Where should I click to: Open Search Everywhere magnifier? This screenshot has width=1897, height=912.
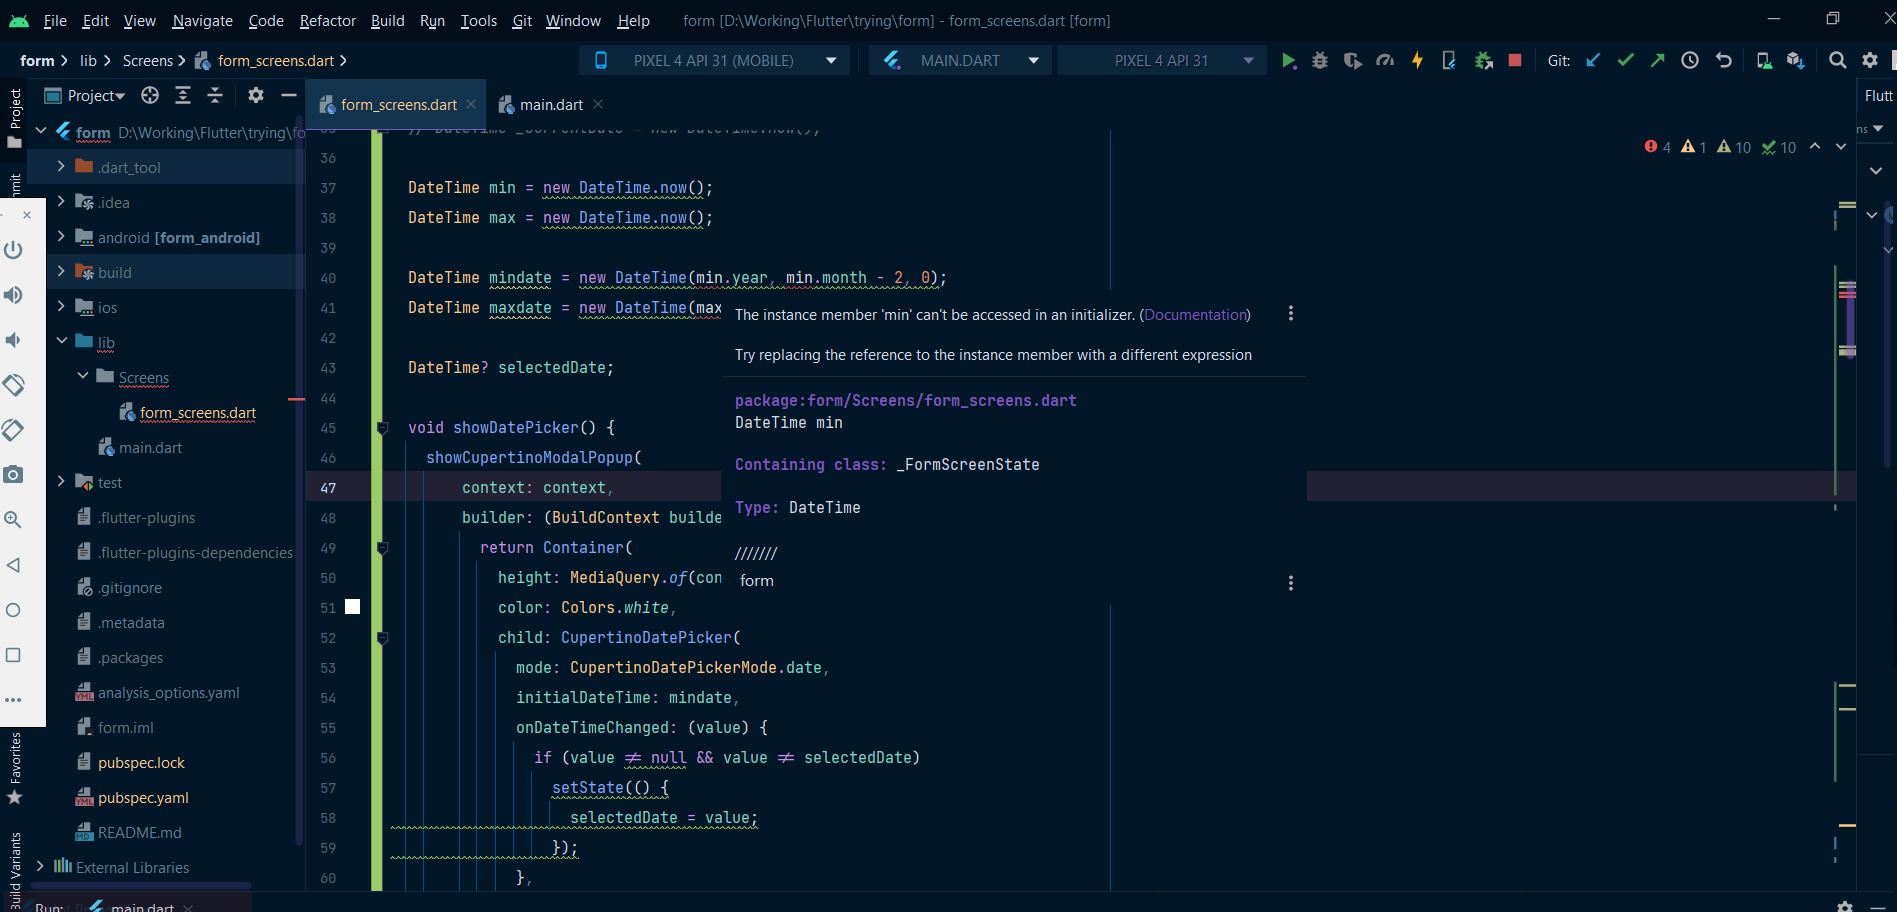click(x=1837, y=61)
